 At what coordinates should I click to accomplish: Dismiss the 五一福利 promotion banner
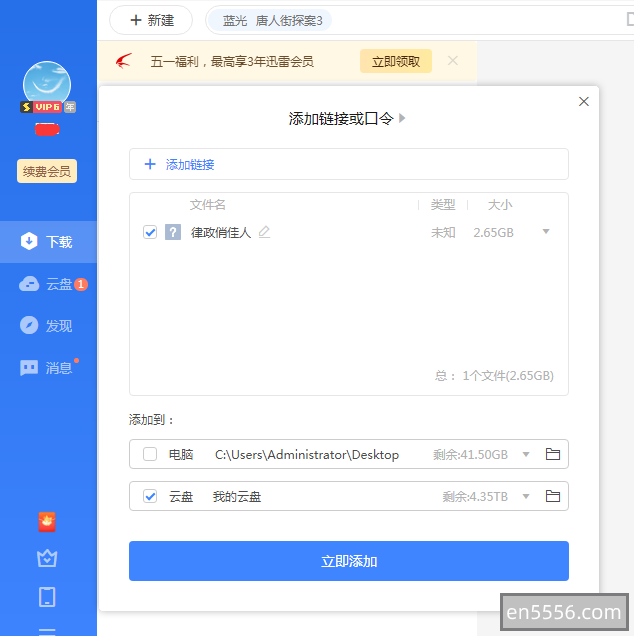coord(453,61)
